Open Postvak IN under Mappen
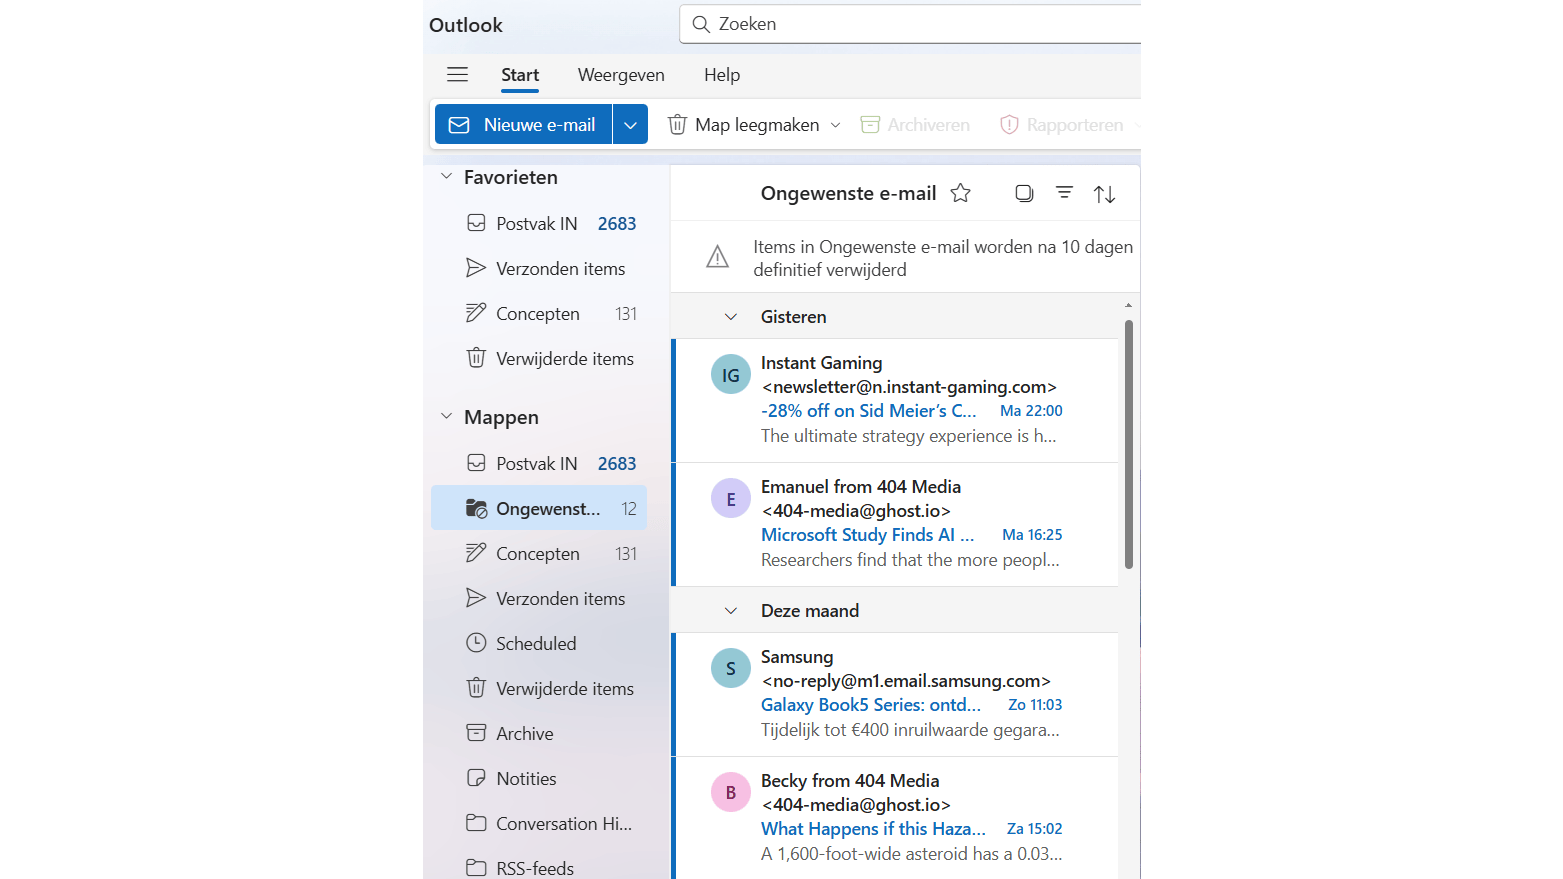Viewport: 1563px width, 879px height. [539, 463]
